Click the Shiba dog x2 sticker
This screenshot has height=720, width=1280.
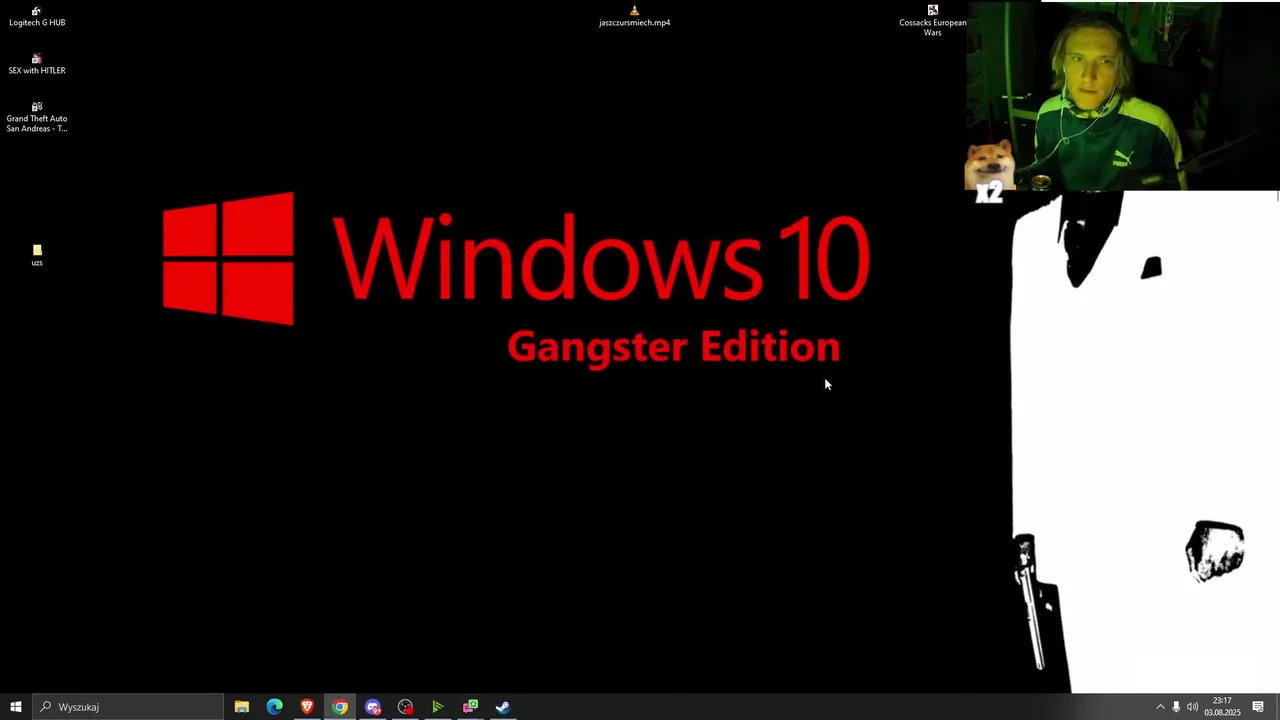pos(990,172)
